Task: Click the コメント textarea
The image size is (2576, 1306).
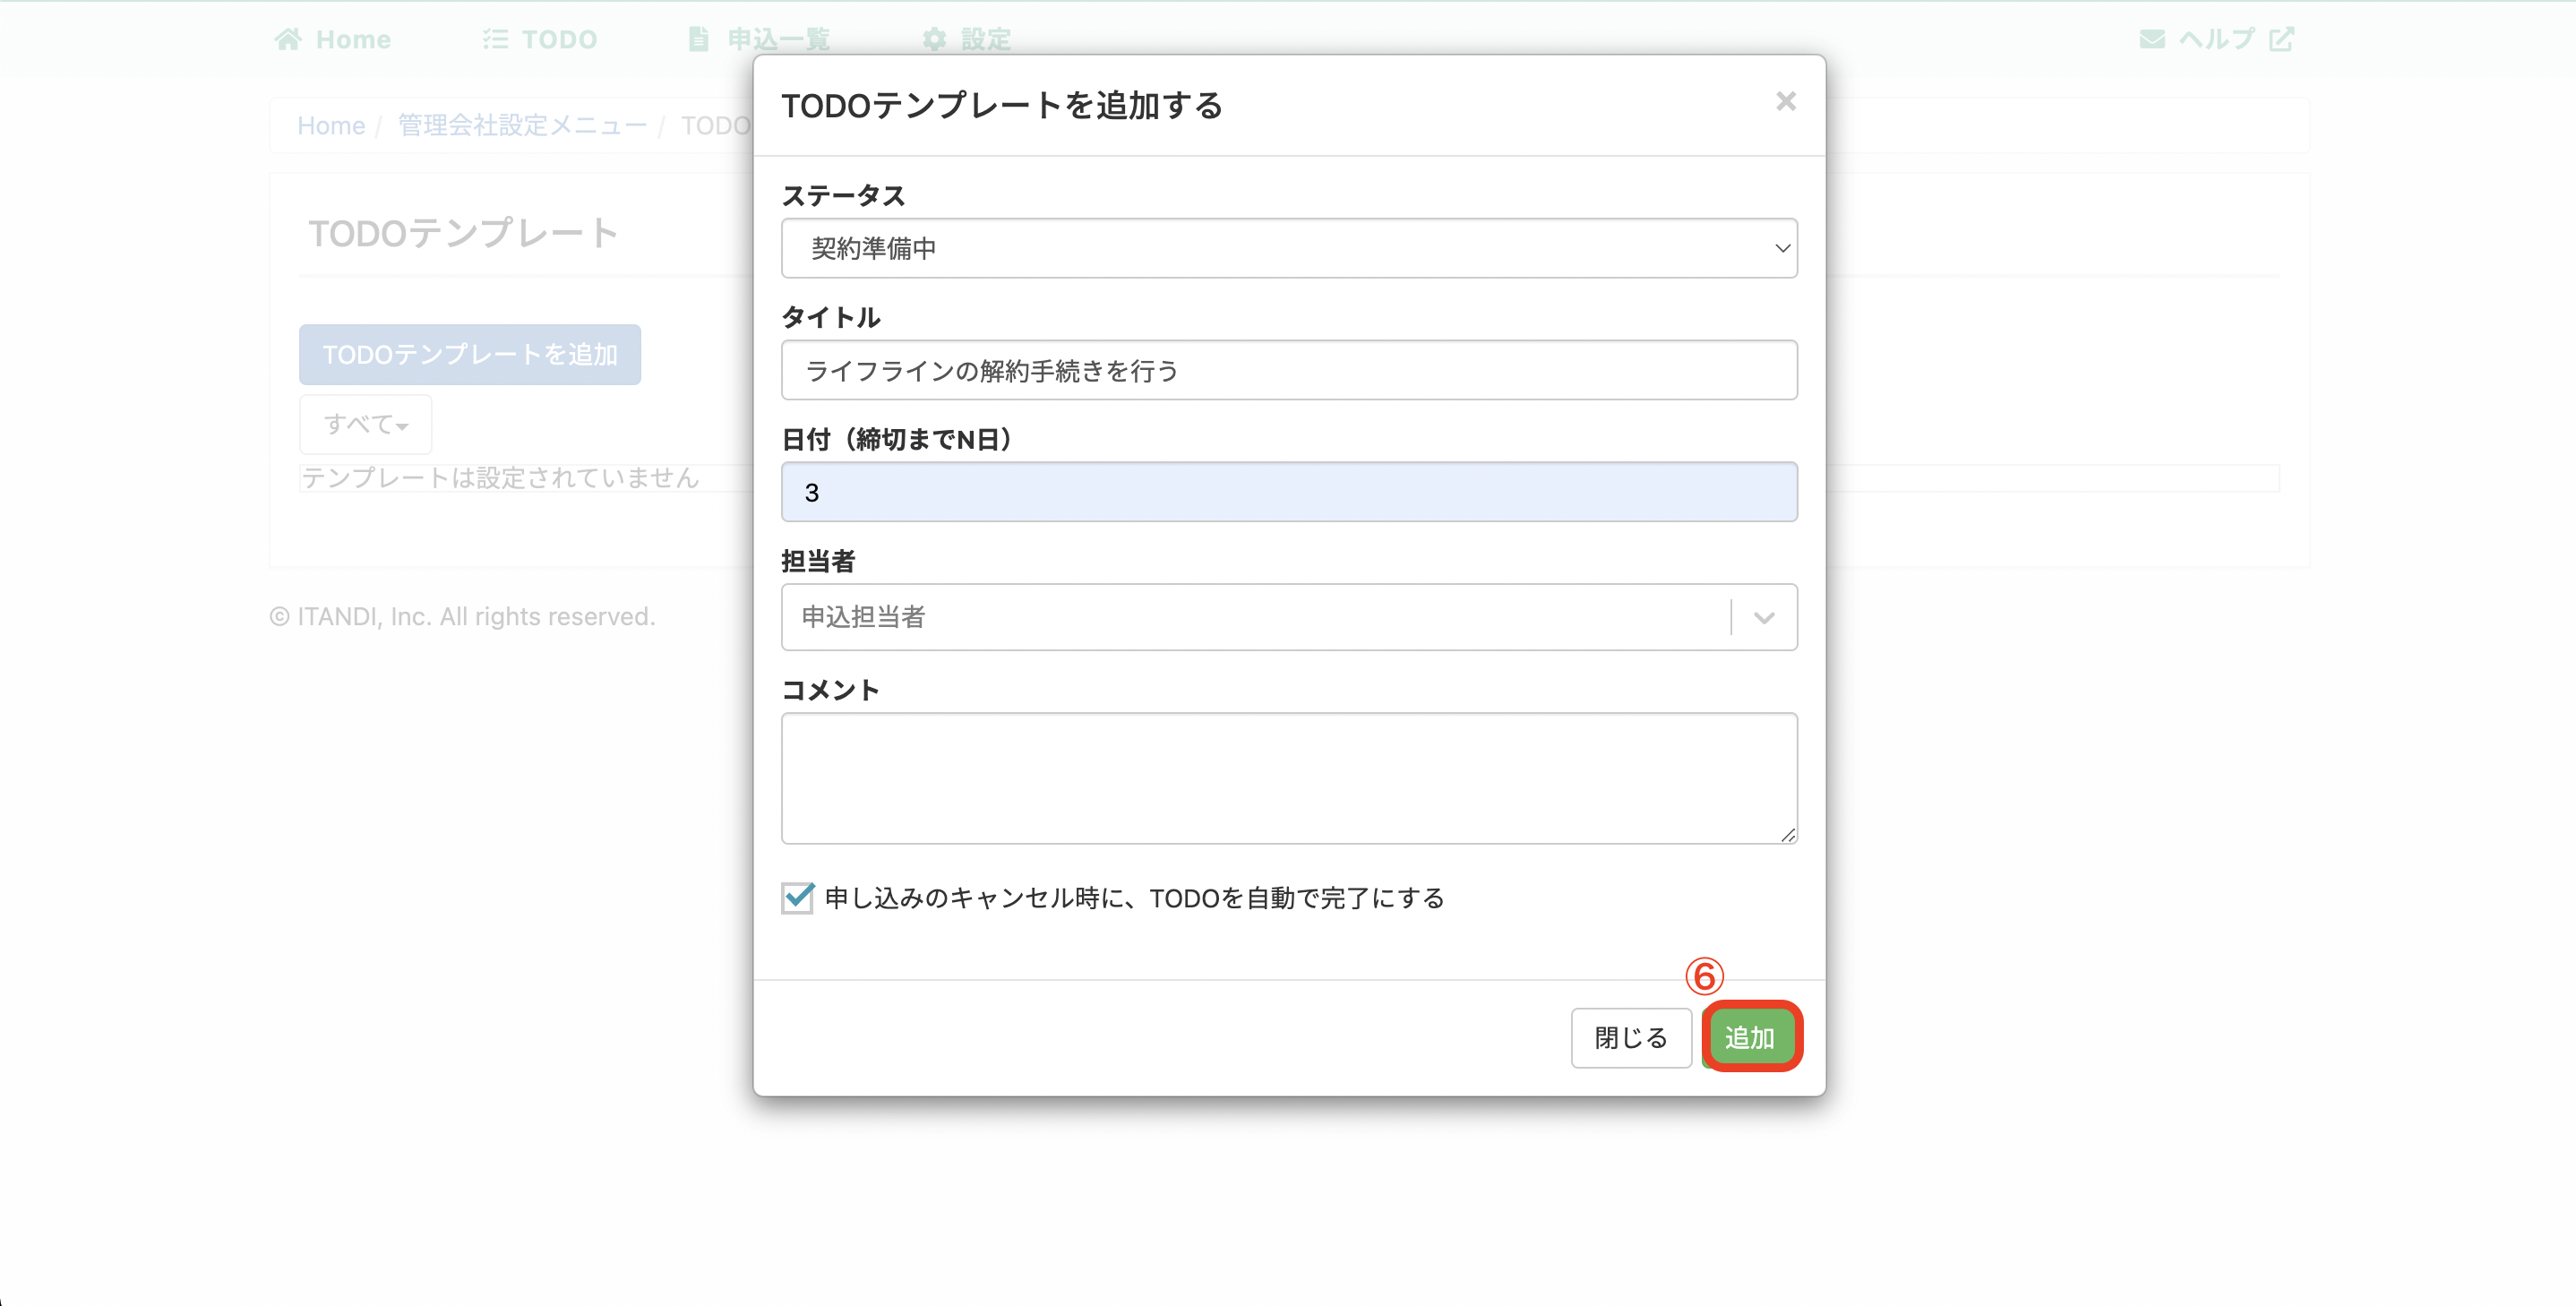Action: coord(1289,778)
